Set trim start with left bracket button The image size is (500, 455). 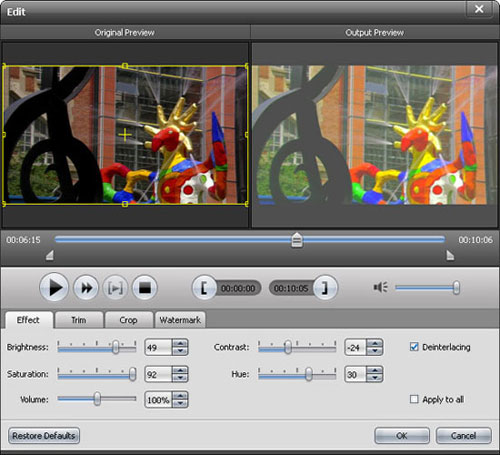point(204,288)
